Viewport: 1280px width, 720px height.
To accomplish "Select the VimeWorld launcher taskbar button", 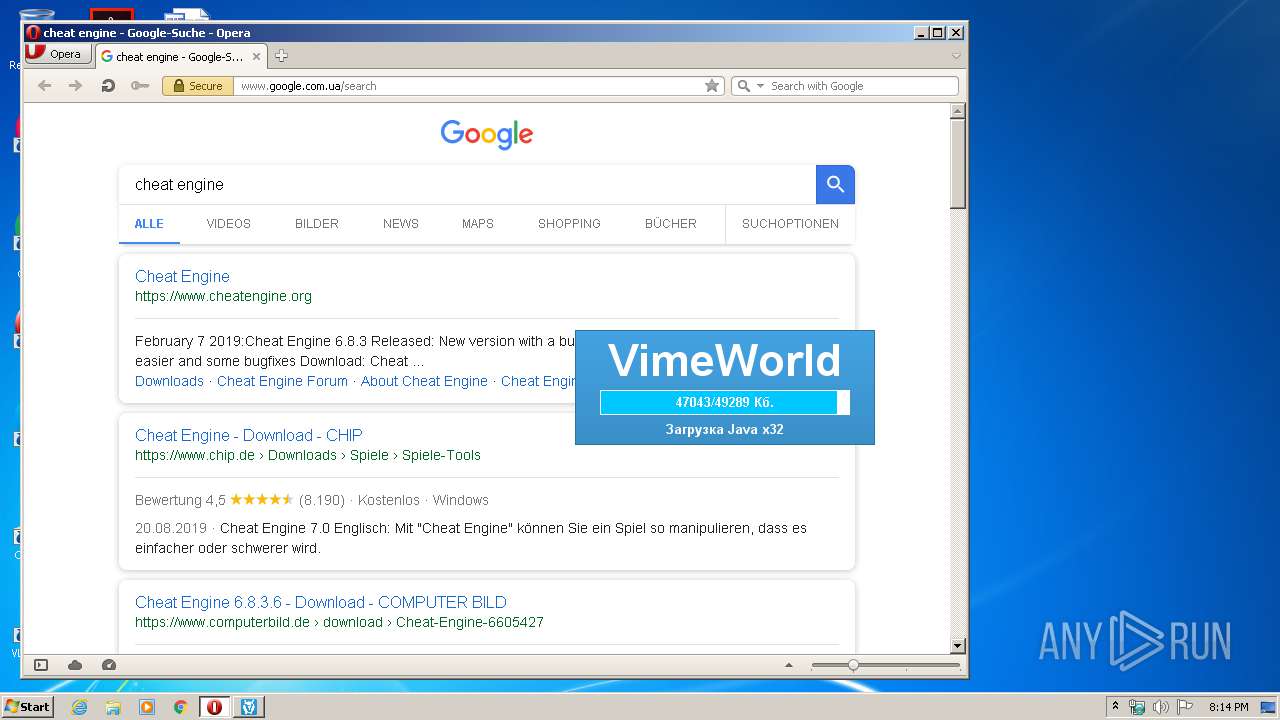I will point(248,707).
